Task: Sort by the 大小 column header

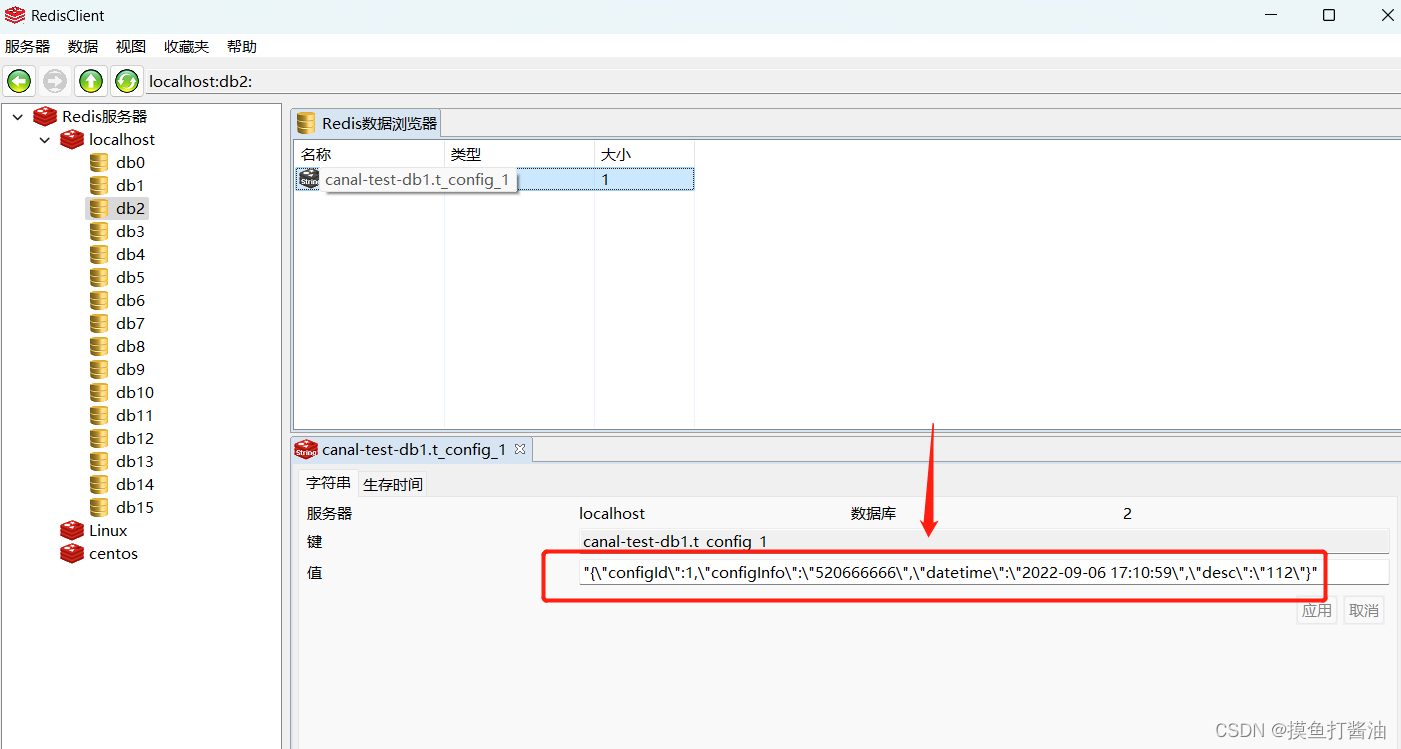Action: [644, 154]
